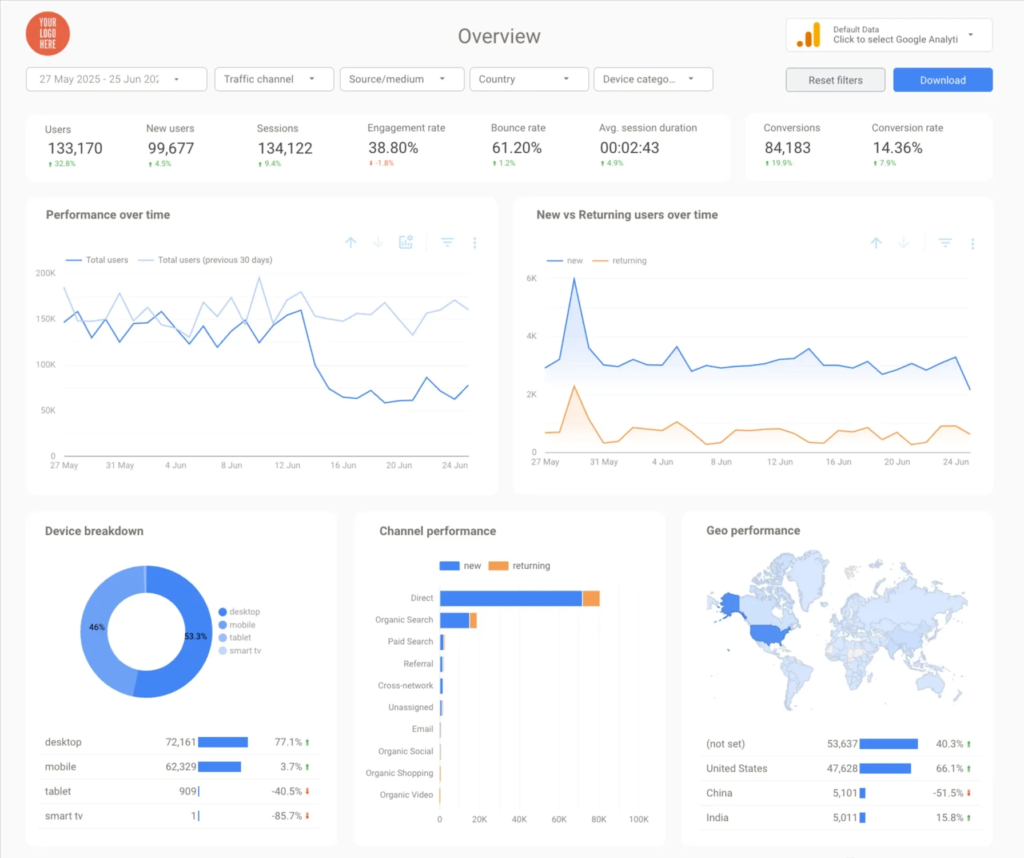This screenshot has height=858, width=1024.
Task: Open the Device category filter dropdown
Action: (x=653, y=79)
